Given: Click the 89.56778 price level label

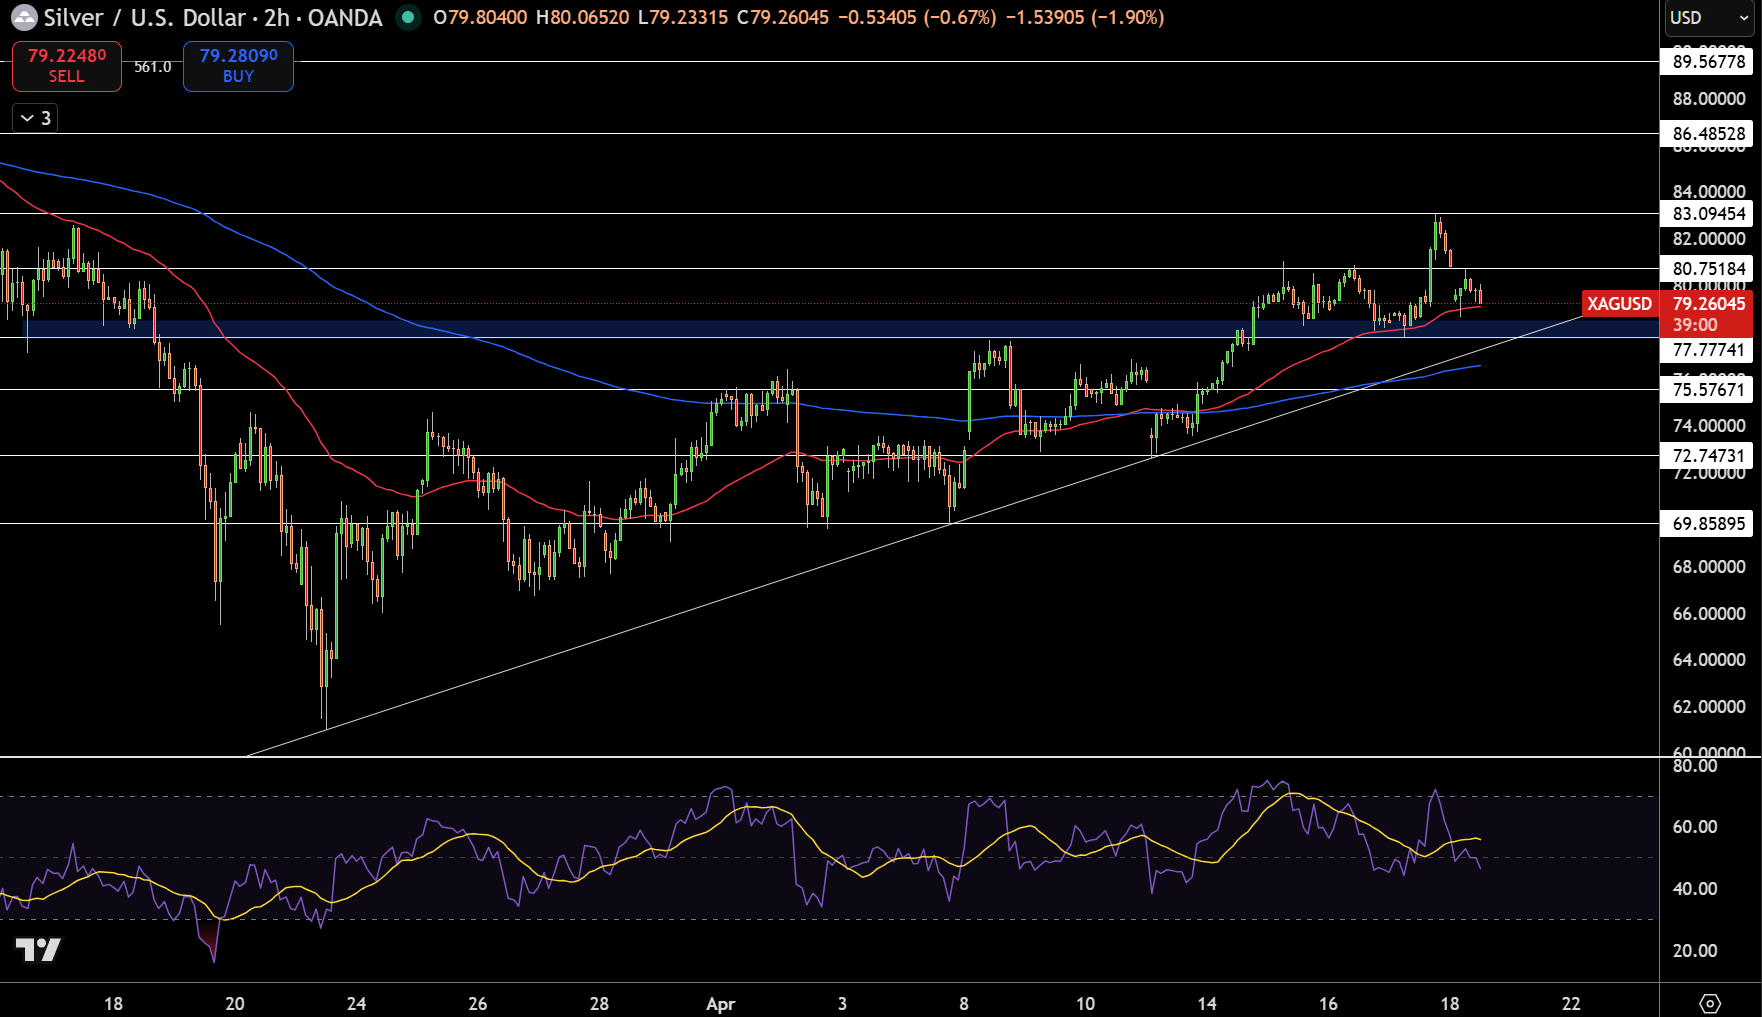Looking at the screenshot, I should tap(1707, 61).
